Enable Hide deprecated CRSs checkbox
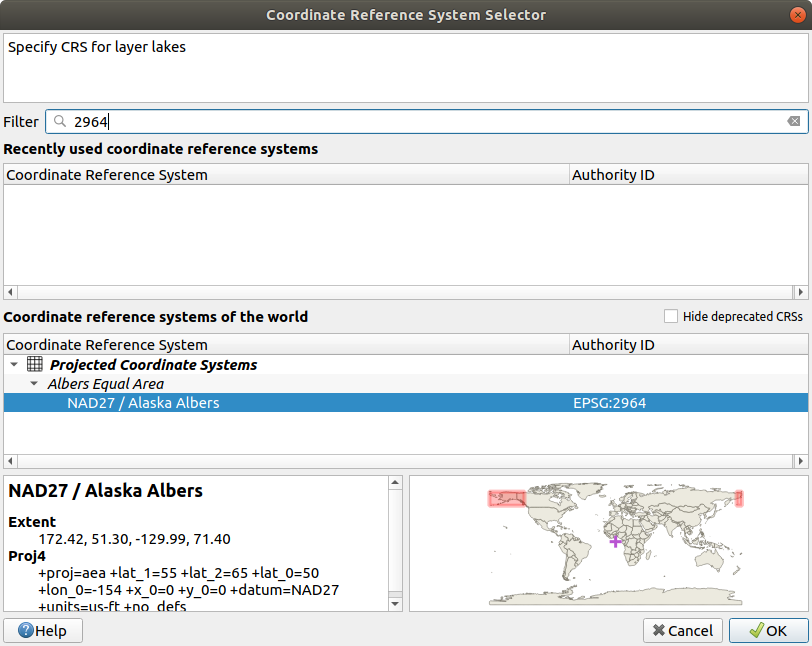The height and width of the screenshot is (646, 812). (x=672, y=317)
